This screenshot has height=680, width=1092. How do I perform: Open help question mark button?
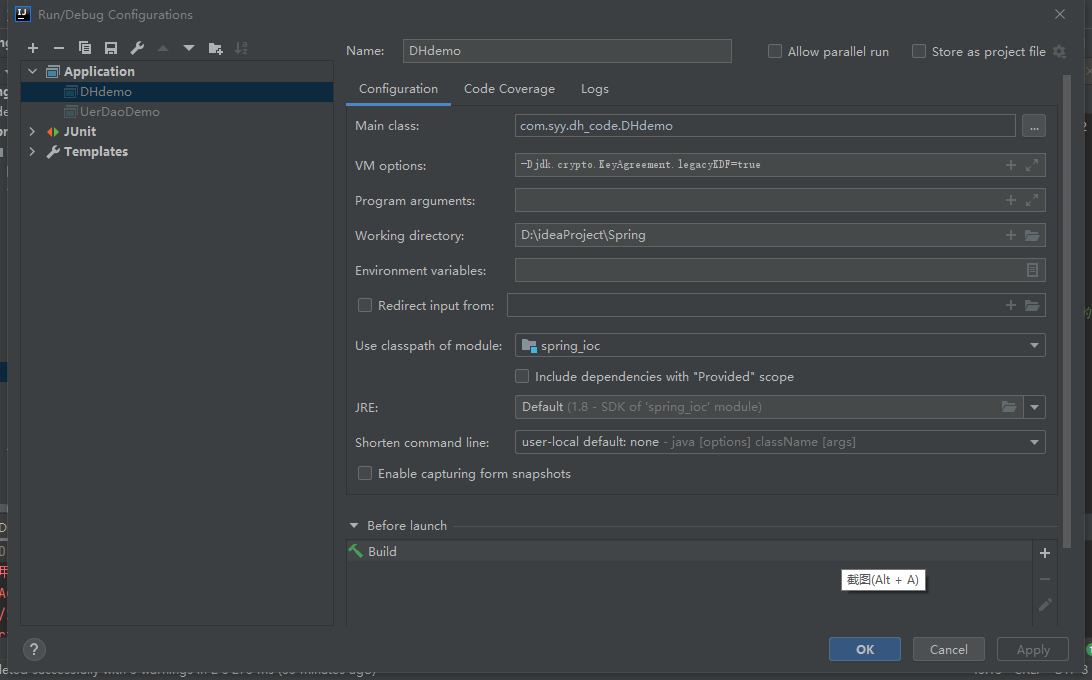(x=34, y=649)
